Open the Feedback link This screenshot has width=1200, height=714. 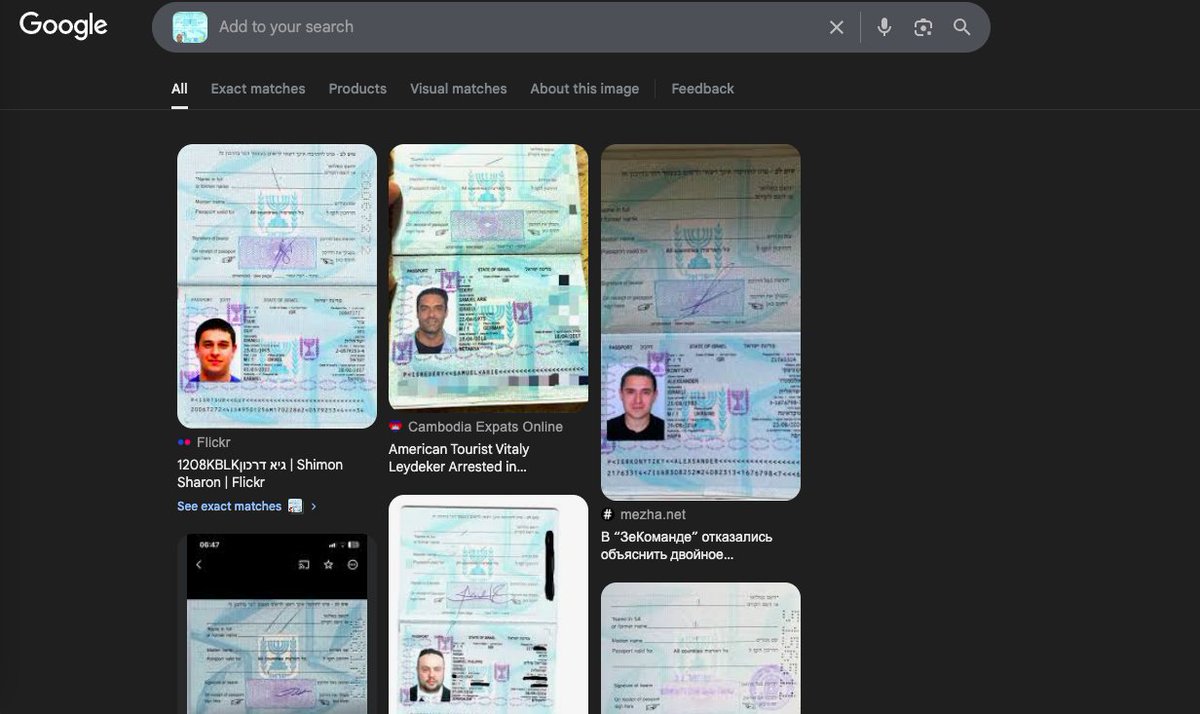tap(702, 89)
